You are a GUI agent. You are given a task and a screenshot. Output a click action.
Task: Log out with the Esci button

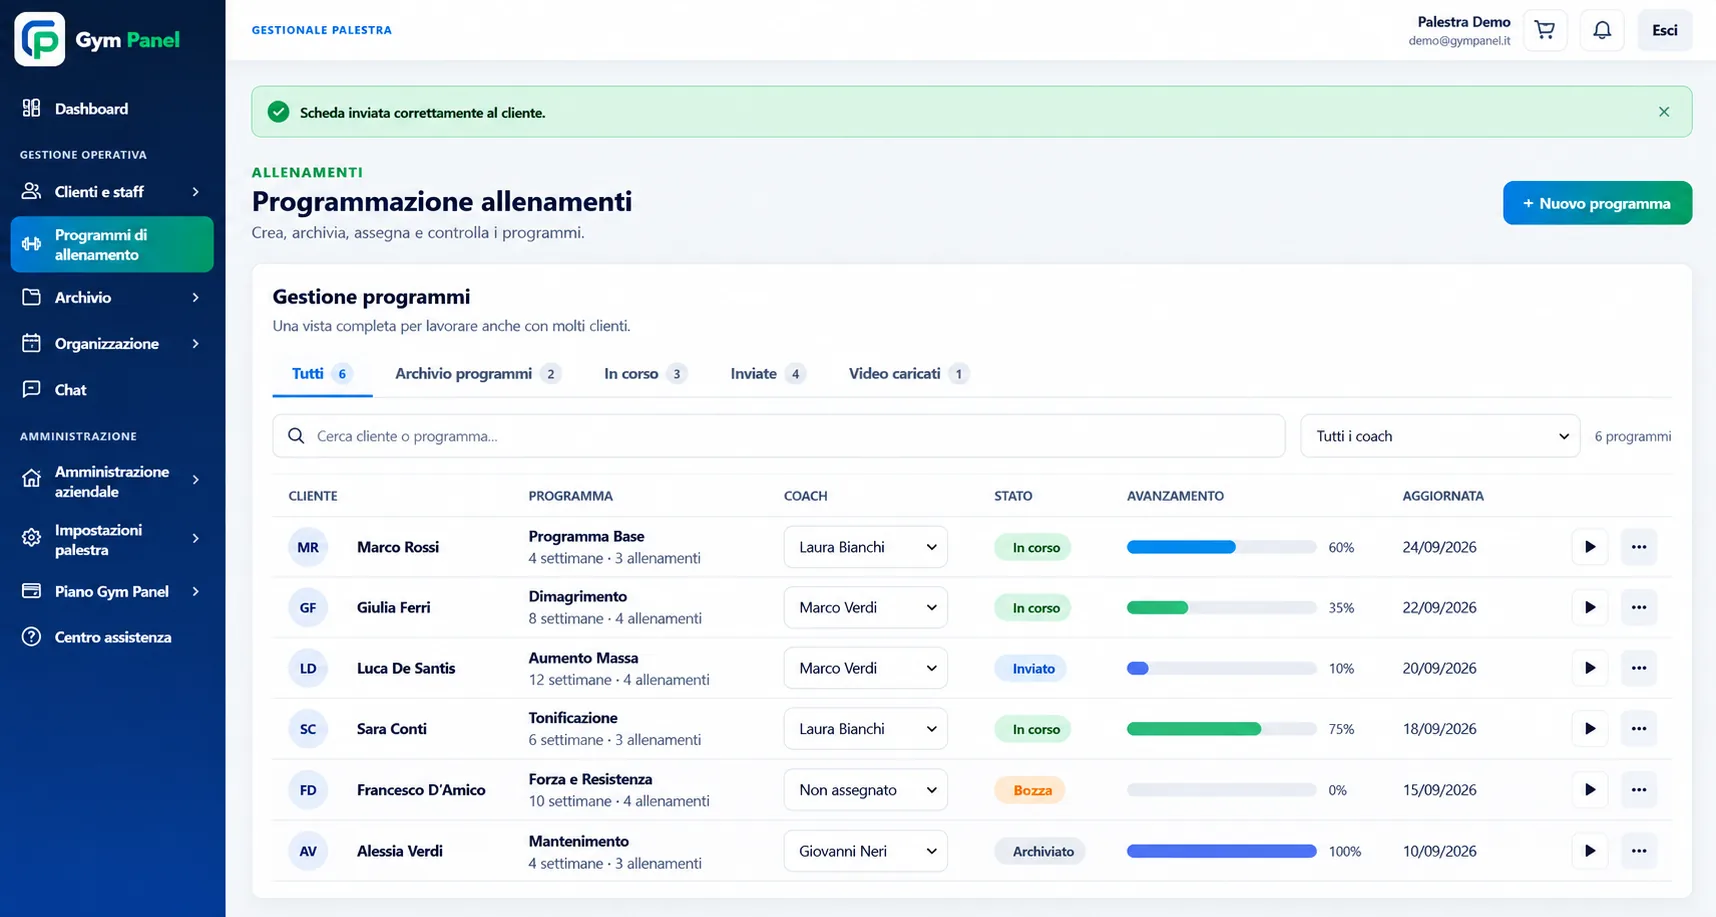coord(1665,30)
